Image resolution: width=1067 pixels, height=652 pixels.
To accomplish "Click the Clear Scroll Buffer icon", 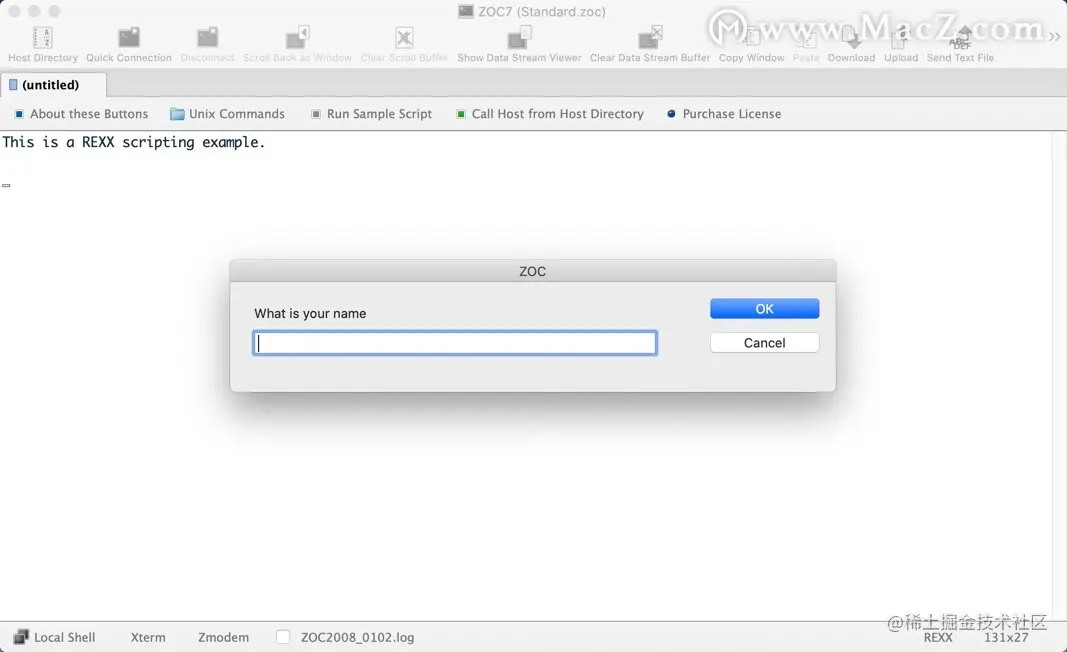I will point(404,37).
